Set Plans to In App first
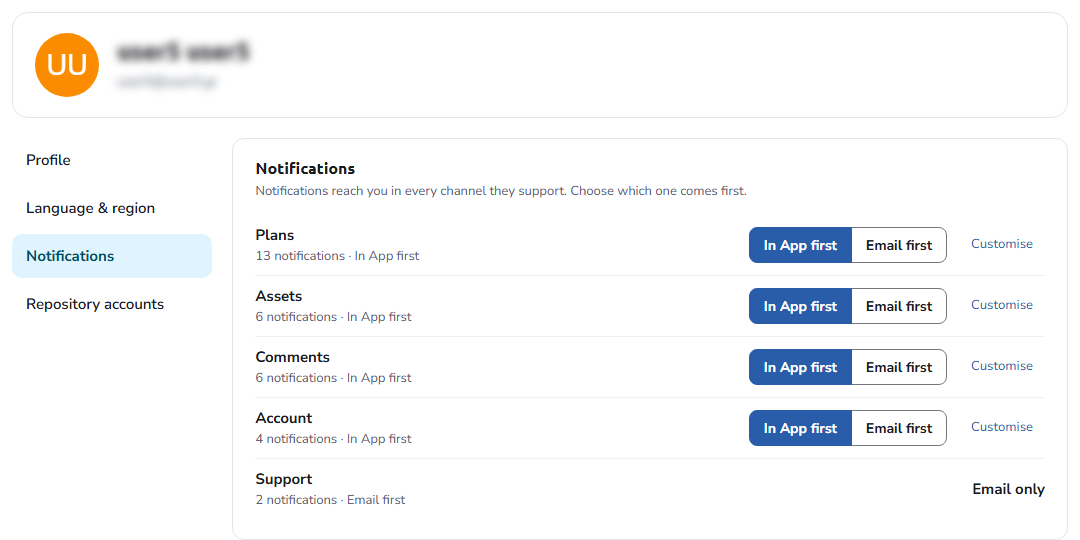1080x540 pixels. (800, 245)
